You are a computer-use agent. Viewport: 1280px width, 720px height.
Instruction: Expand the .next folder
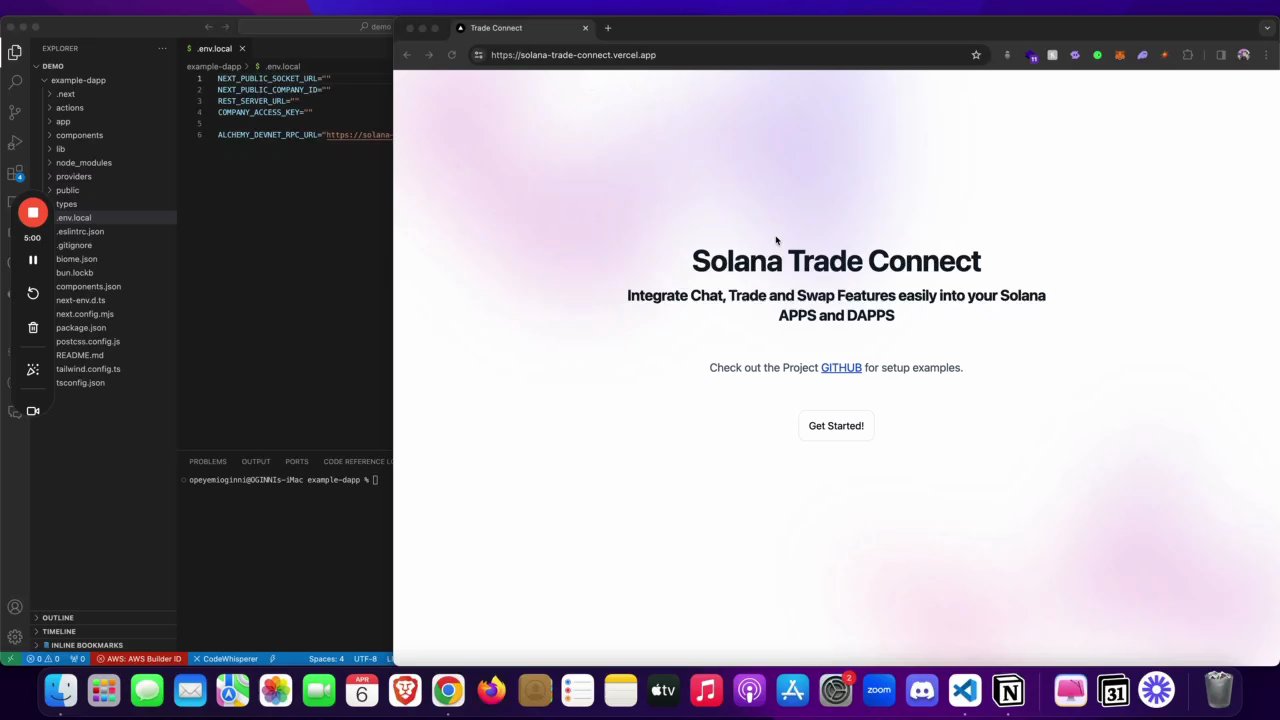click(65, 94)
